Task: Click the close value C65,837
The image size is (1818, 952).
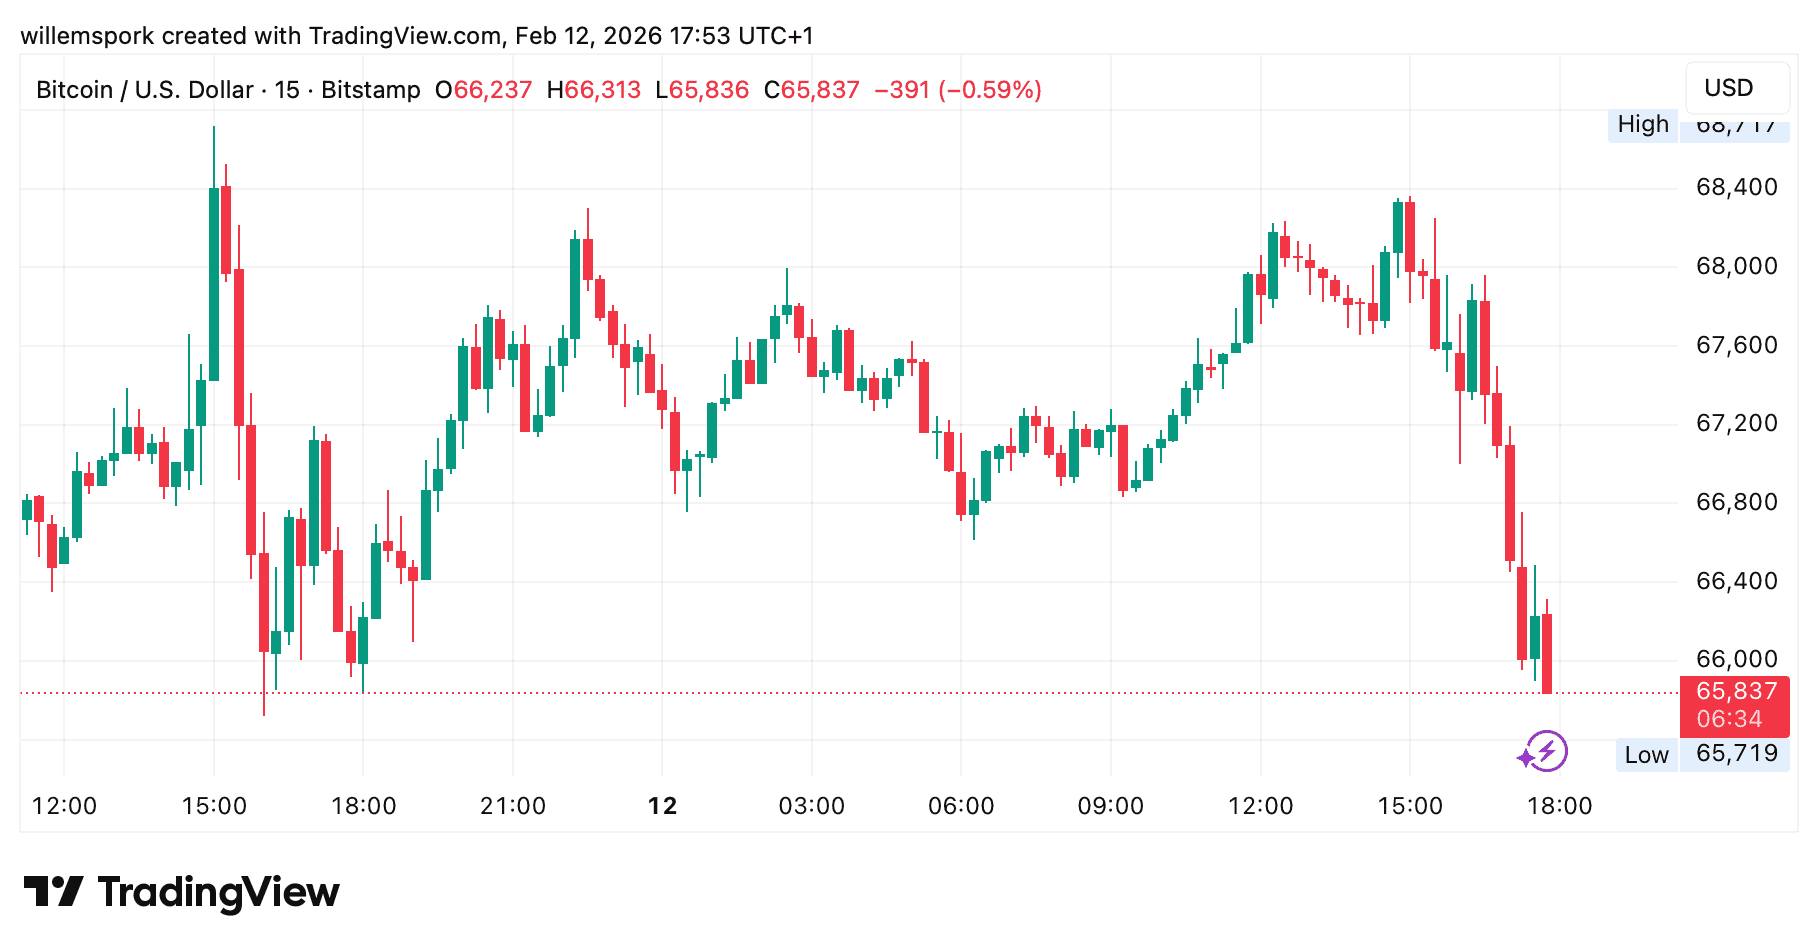Action: [x=811, y=90]
